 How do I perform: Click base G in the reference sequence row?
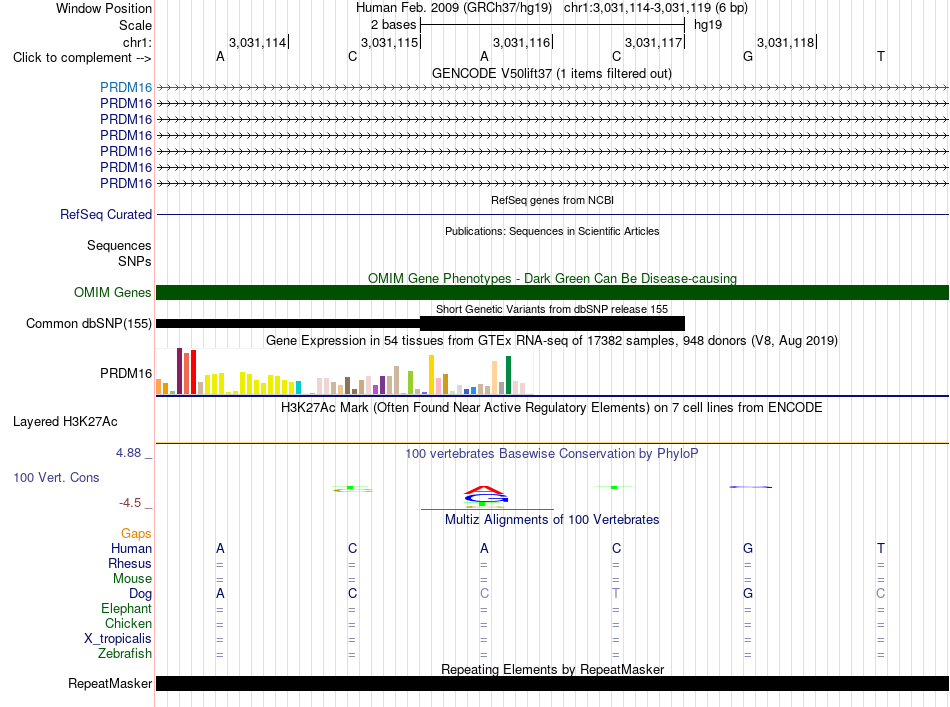[x=748, y=57]
